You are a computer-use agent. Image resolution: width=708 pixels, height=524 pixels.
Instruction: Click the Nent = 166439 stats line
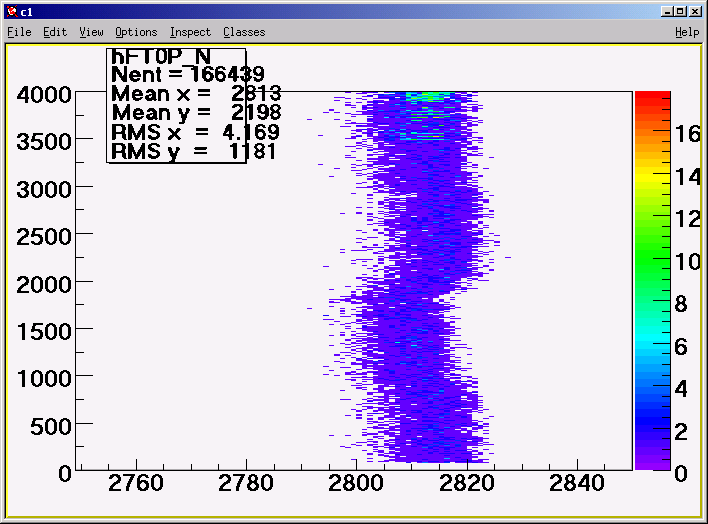point(188,75)
